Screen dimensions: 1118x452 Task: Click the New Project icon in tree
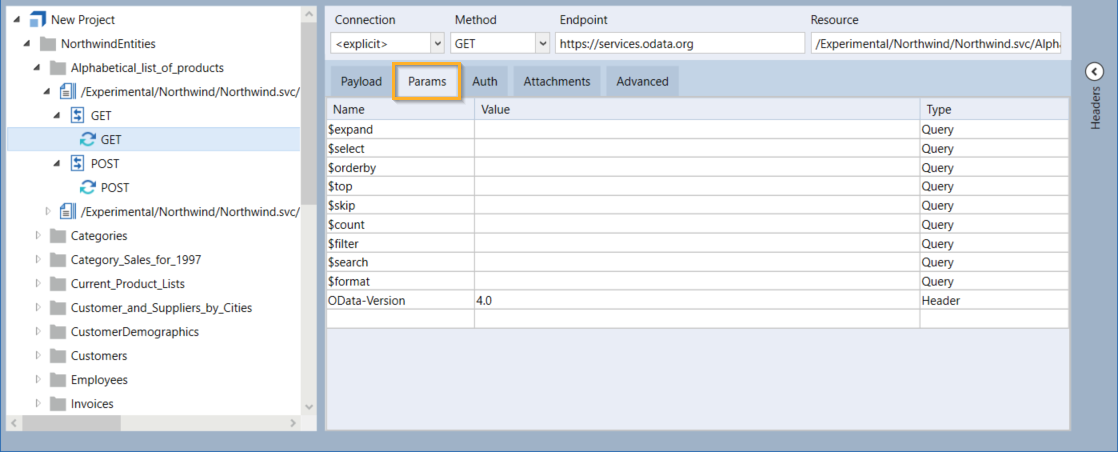pyautogui.click(x=37, y=20)
